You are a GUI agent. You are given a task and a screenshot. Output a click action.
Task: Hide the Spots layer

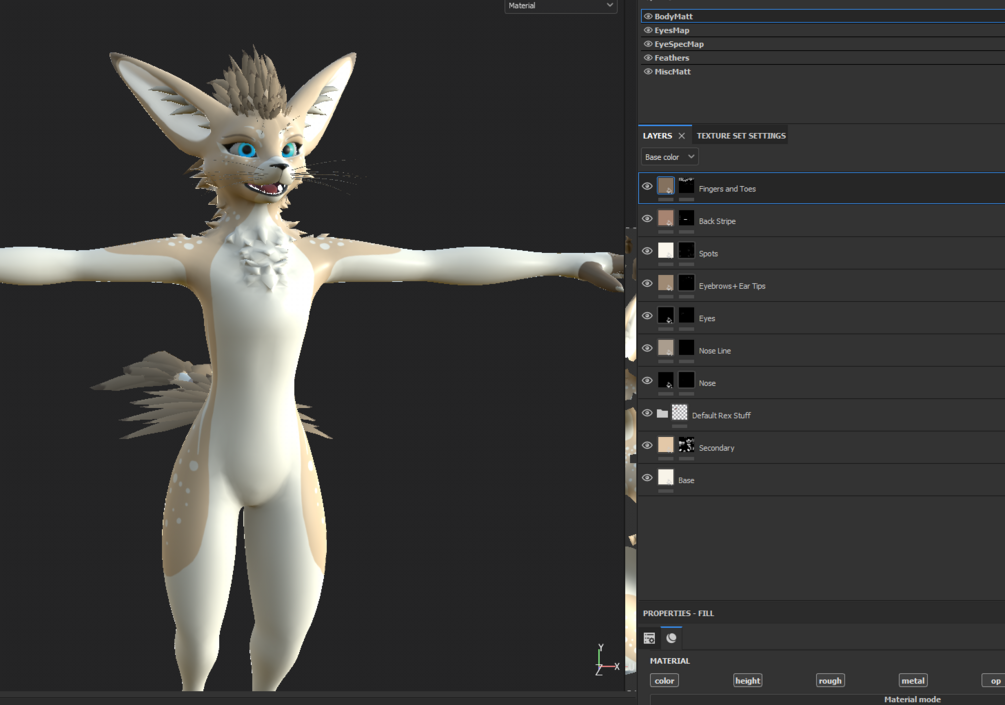647,251
